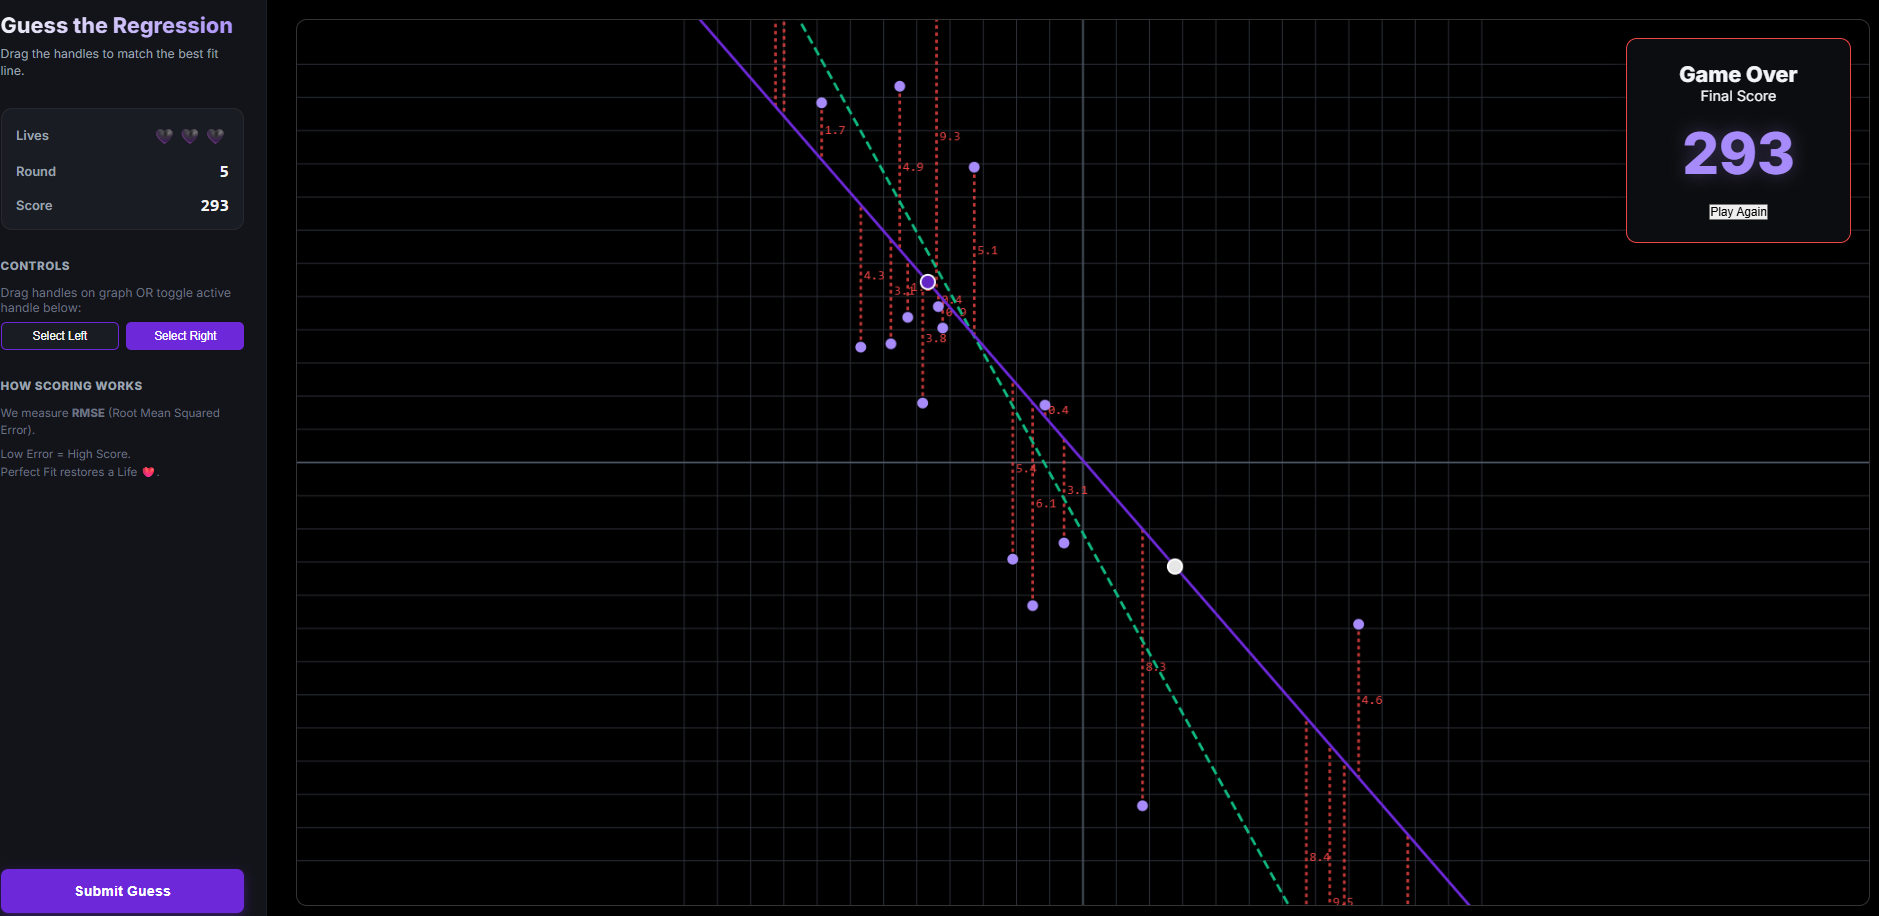Click the data point with residual 8.3

1142,806
